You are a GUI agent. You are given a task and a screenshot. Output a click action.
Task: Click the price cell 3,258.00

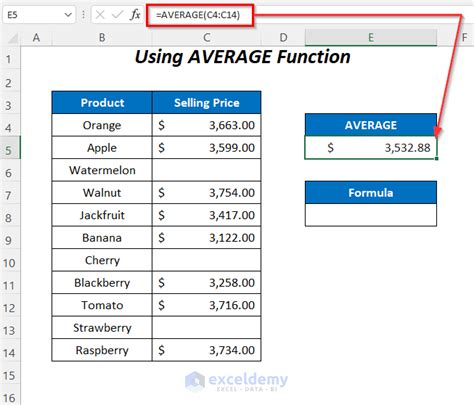point(207,283)
